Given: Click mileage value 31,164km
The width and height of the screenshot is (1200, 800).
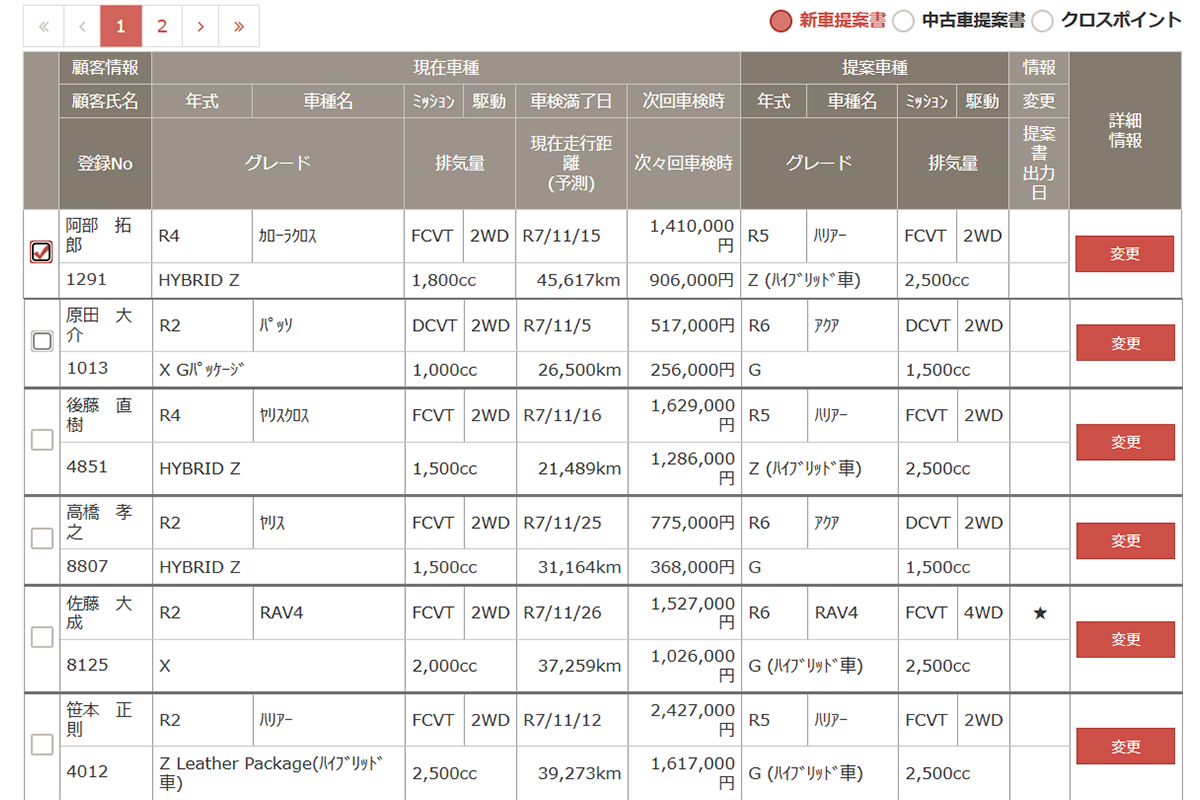Looking at the screenshot, I should [579, 567].
